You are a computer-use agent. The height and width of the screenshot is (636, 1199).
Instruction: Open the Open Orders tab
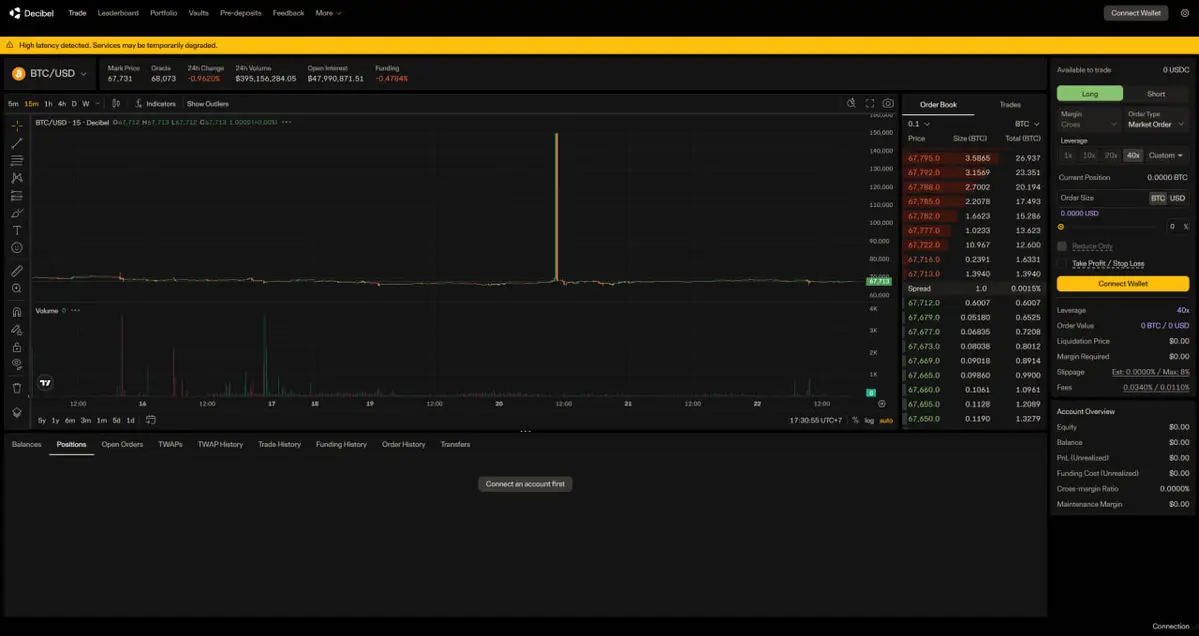[x=122, y=444]
